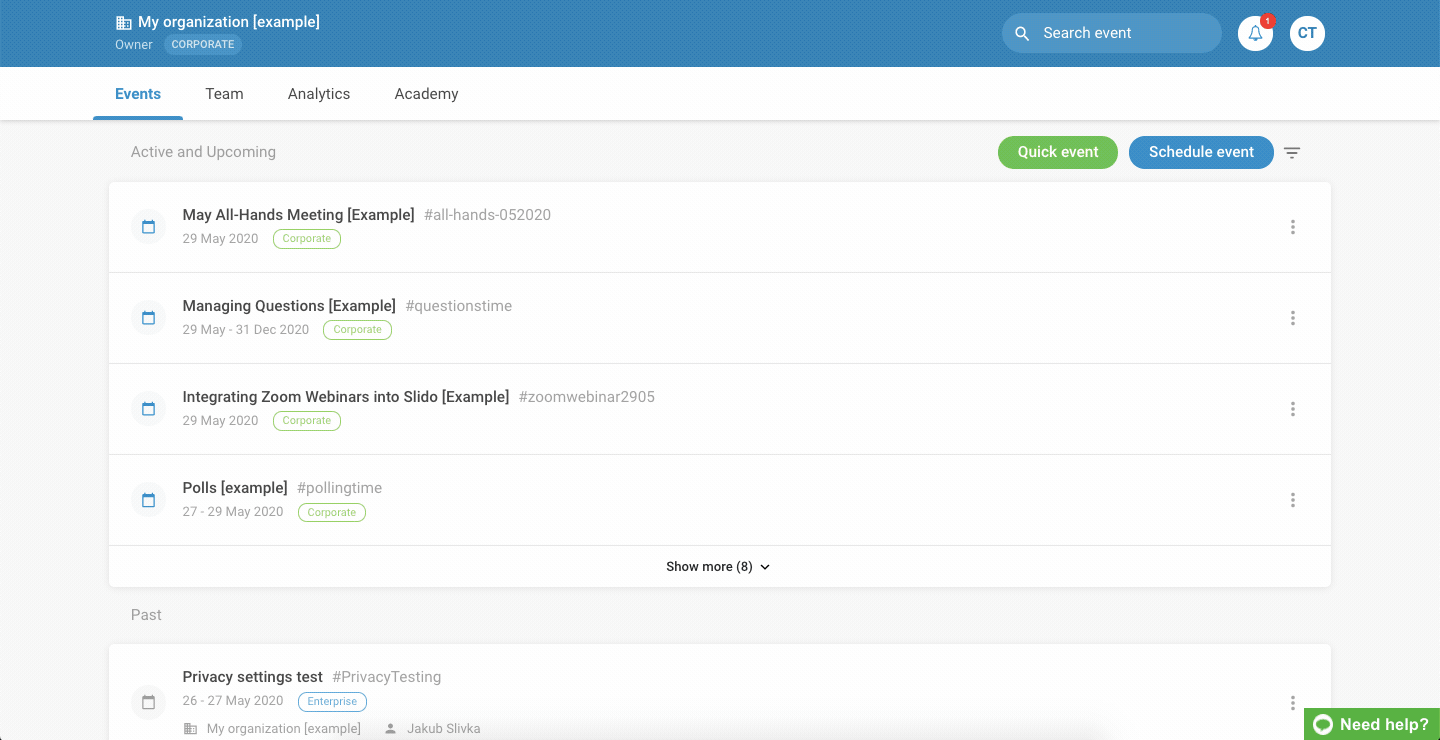Click the #PrivacyTesting event code

click(386, 677)
